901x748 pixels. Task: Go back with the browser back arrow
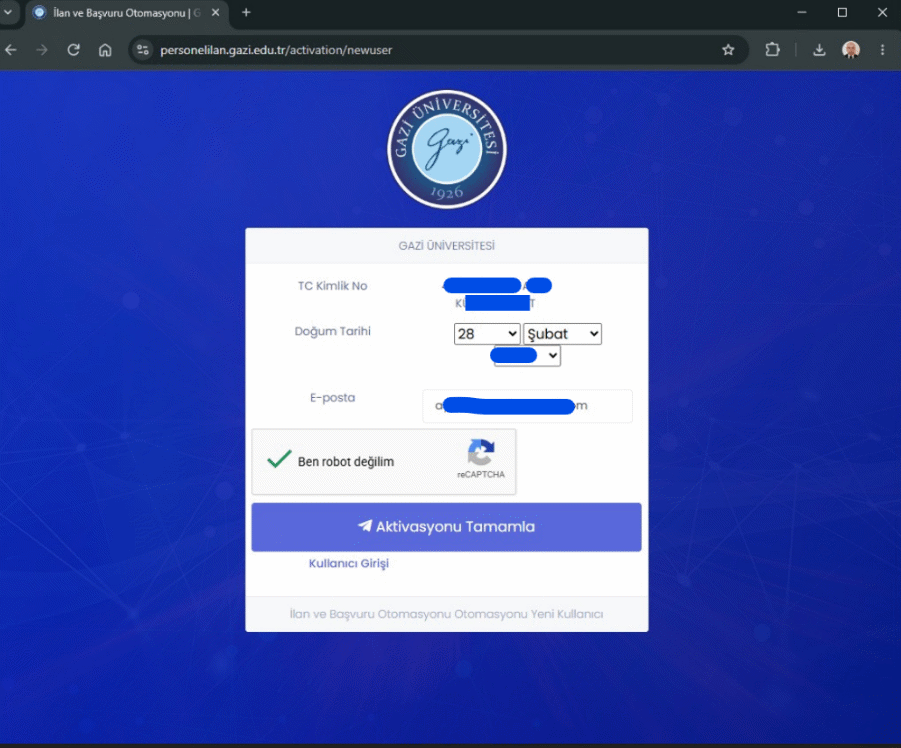(x=11, y=50)
